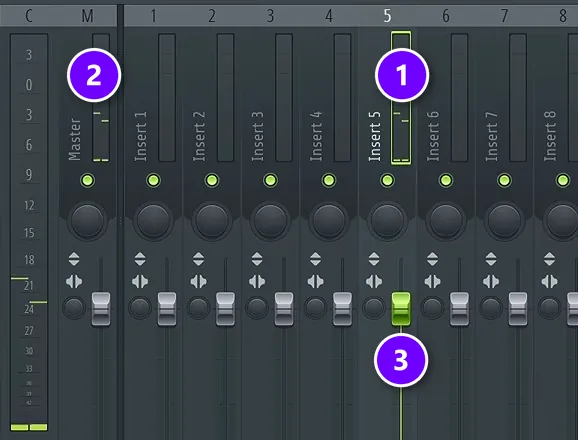The width and height of the screenshot is (578, 440).
Task: Mute Insert 2 using its green LED
Action: point(212,180)
